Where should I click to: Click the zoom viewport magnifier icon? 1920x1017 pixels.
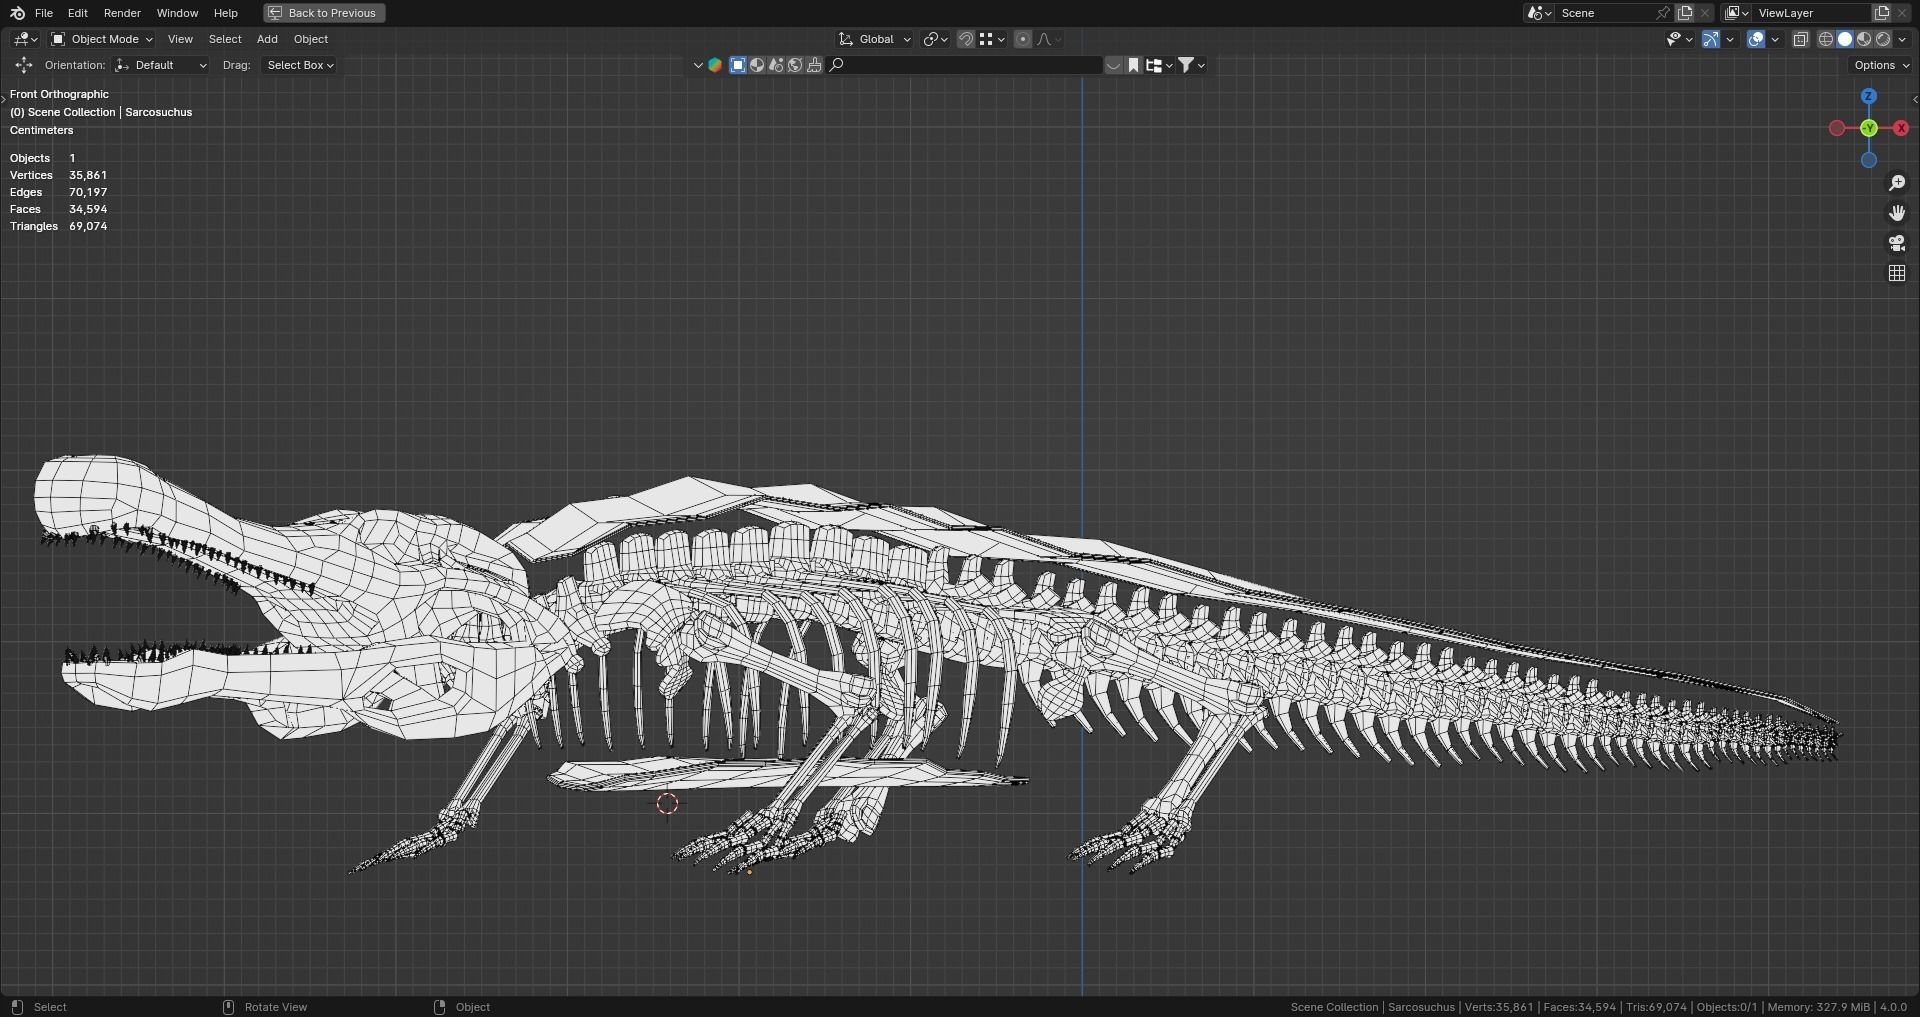(1896, 183)
